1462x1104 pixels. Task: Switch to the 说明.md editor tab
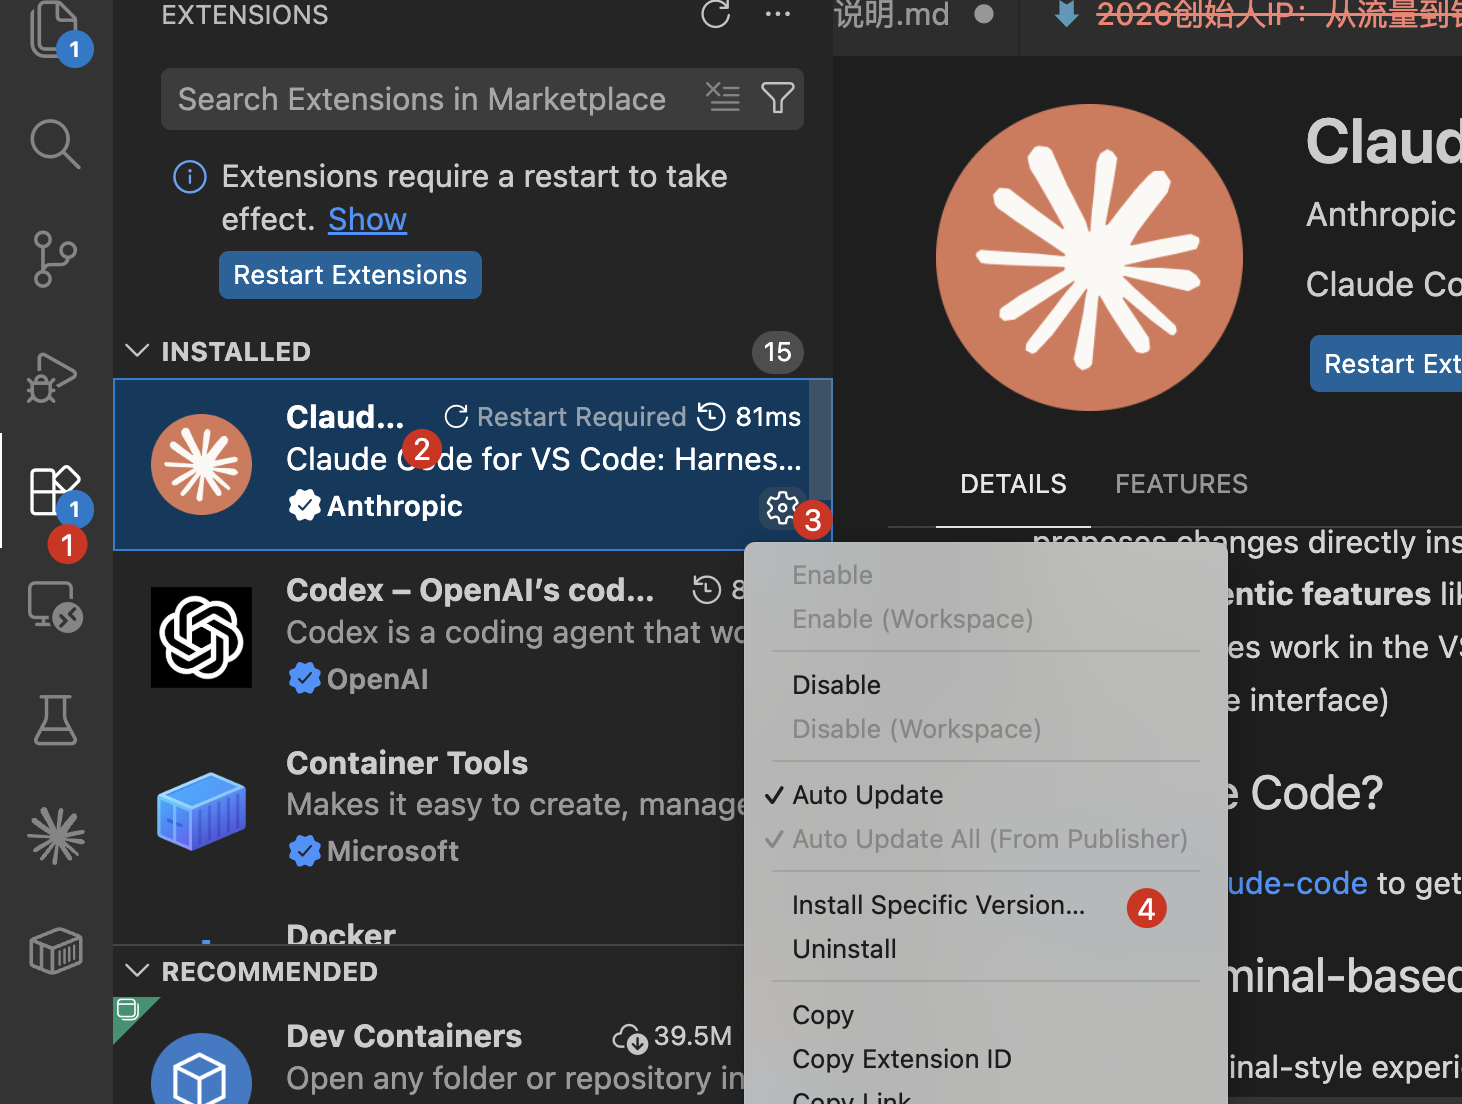[x=891, y=14]
